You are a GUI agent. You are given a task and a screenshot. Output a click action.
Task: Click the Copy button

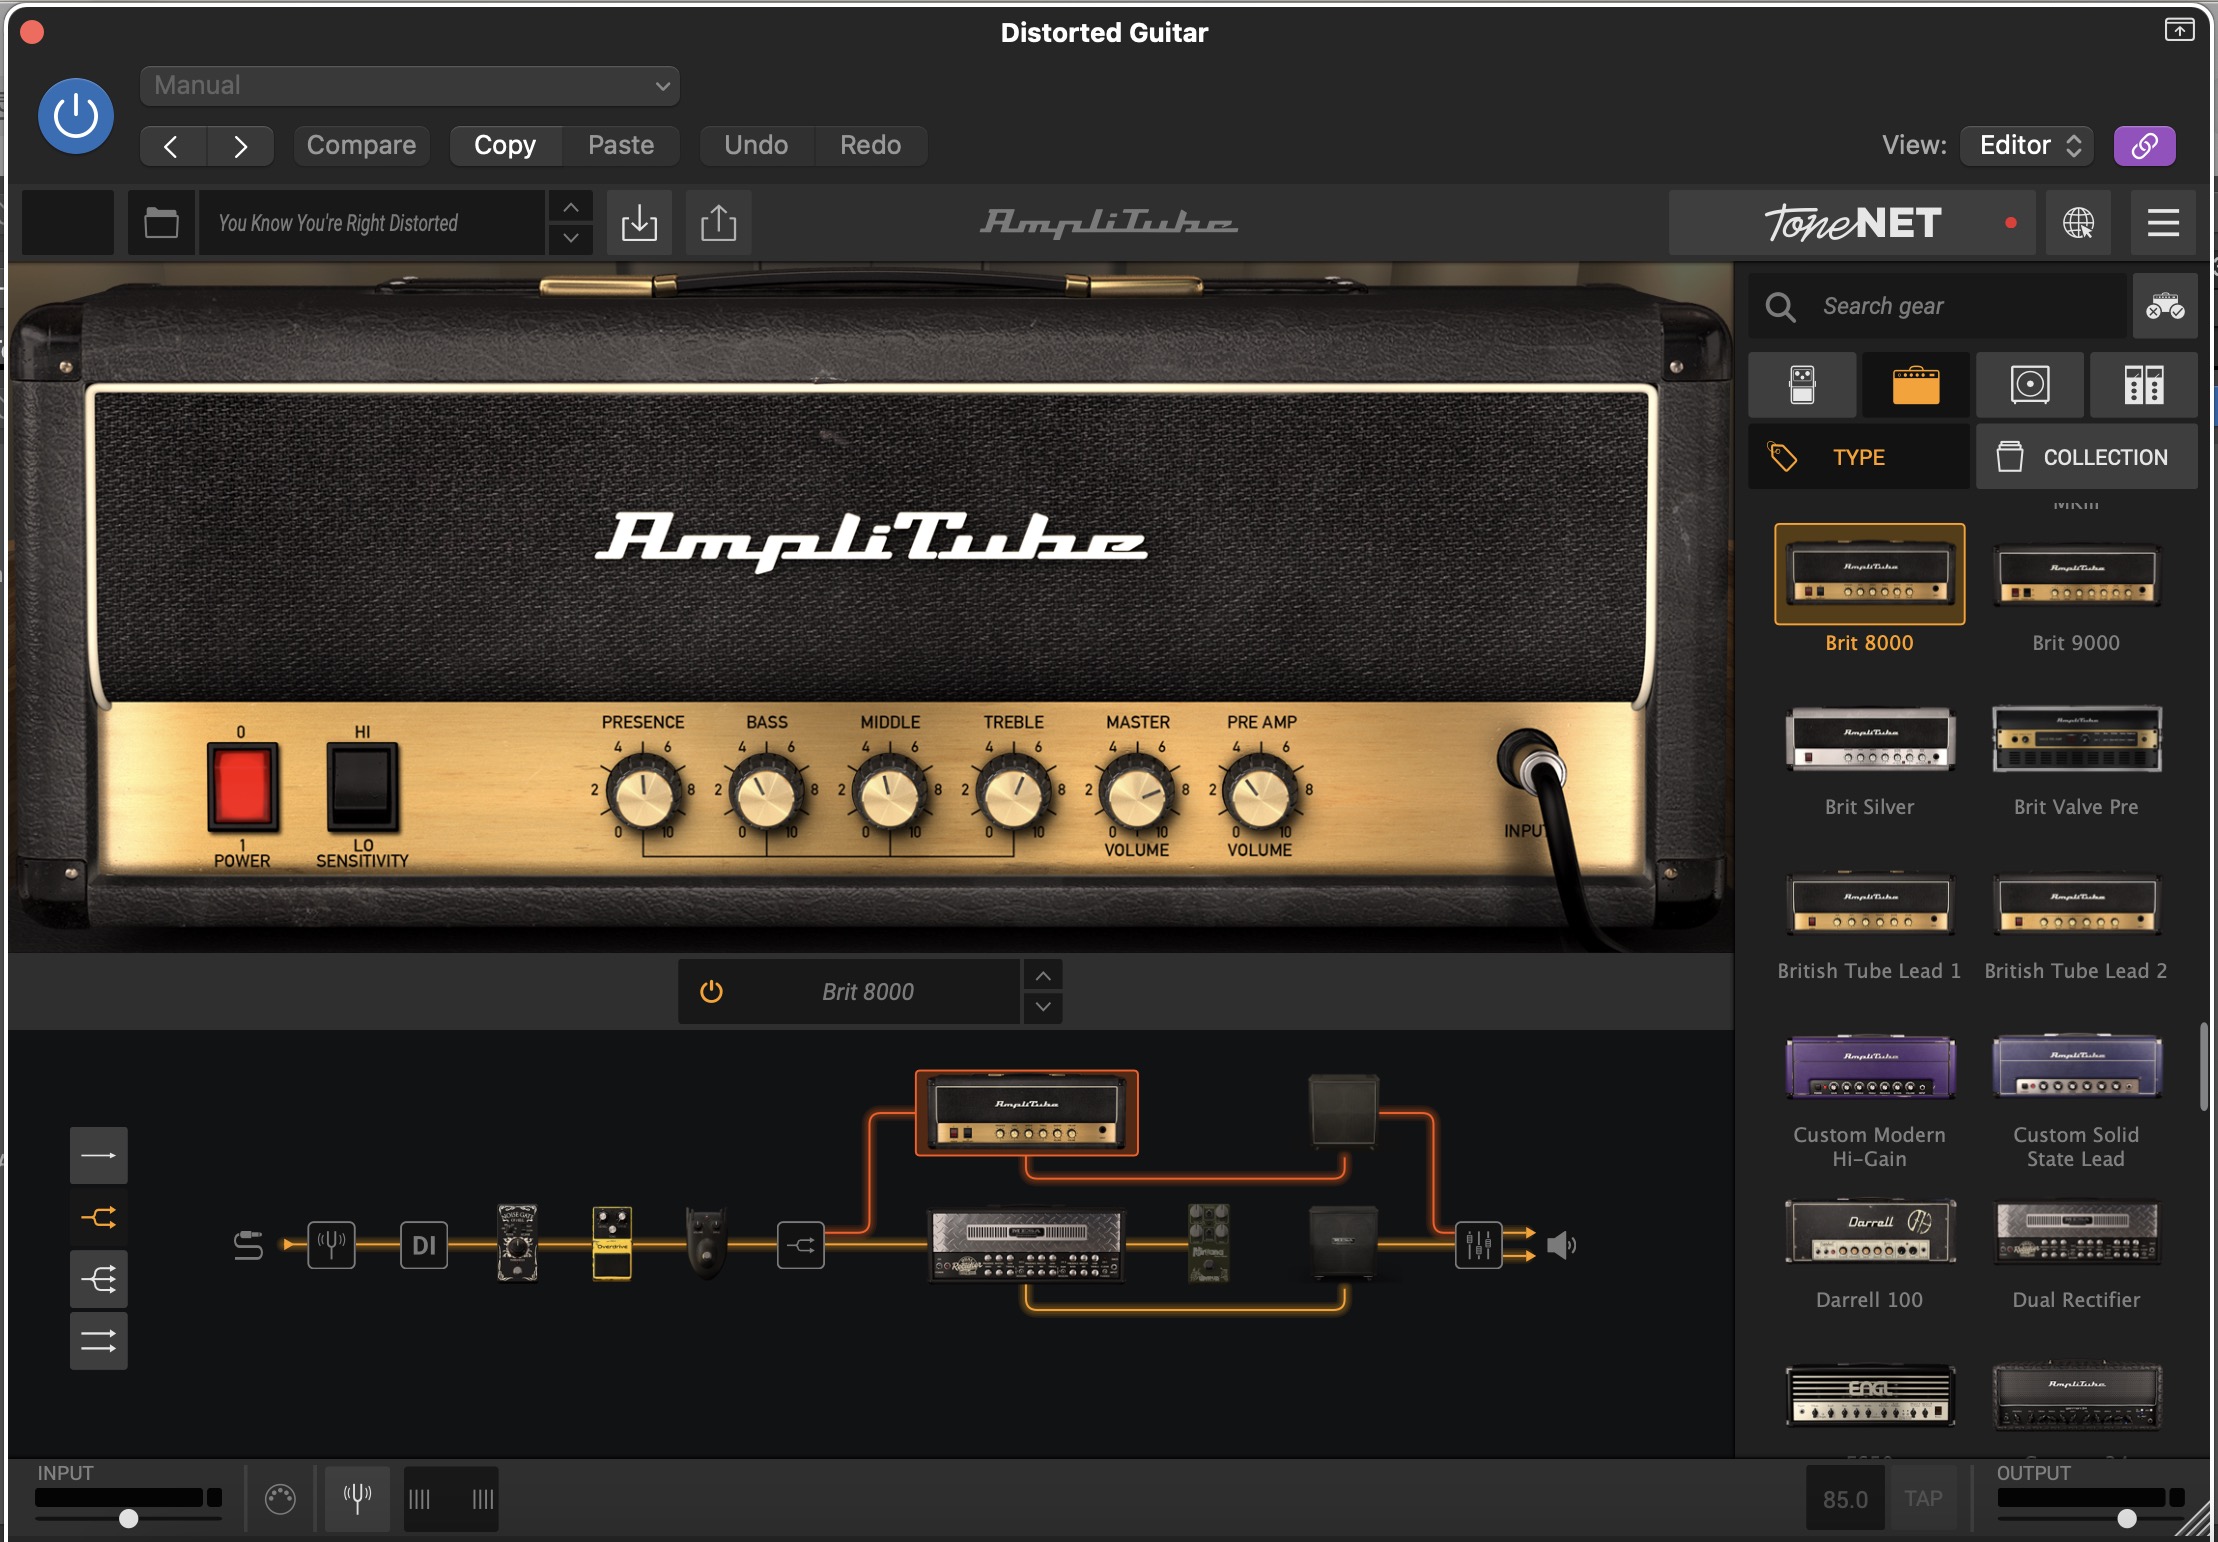[x=505, y=146]
